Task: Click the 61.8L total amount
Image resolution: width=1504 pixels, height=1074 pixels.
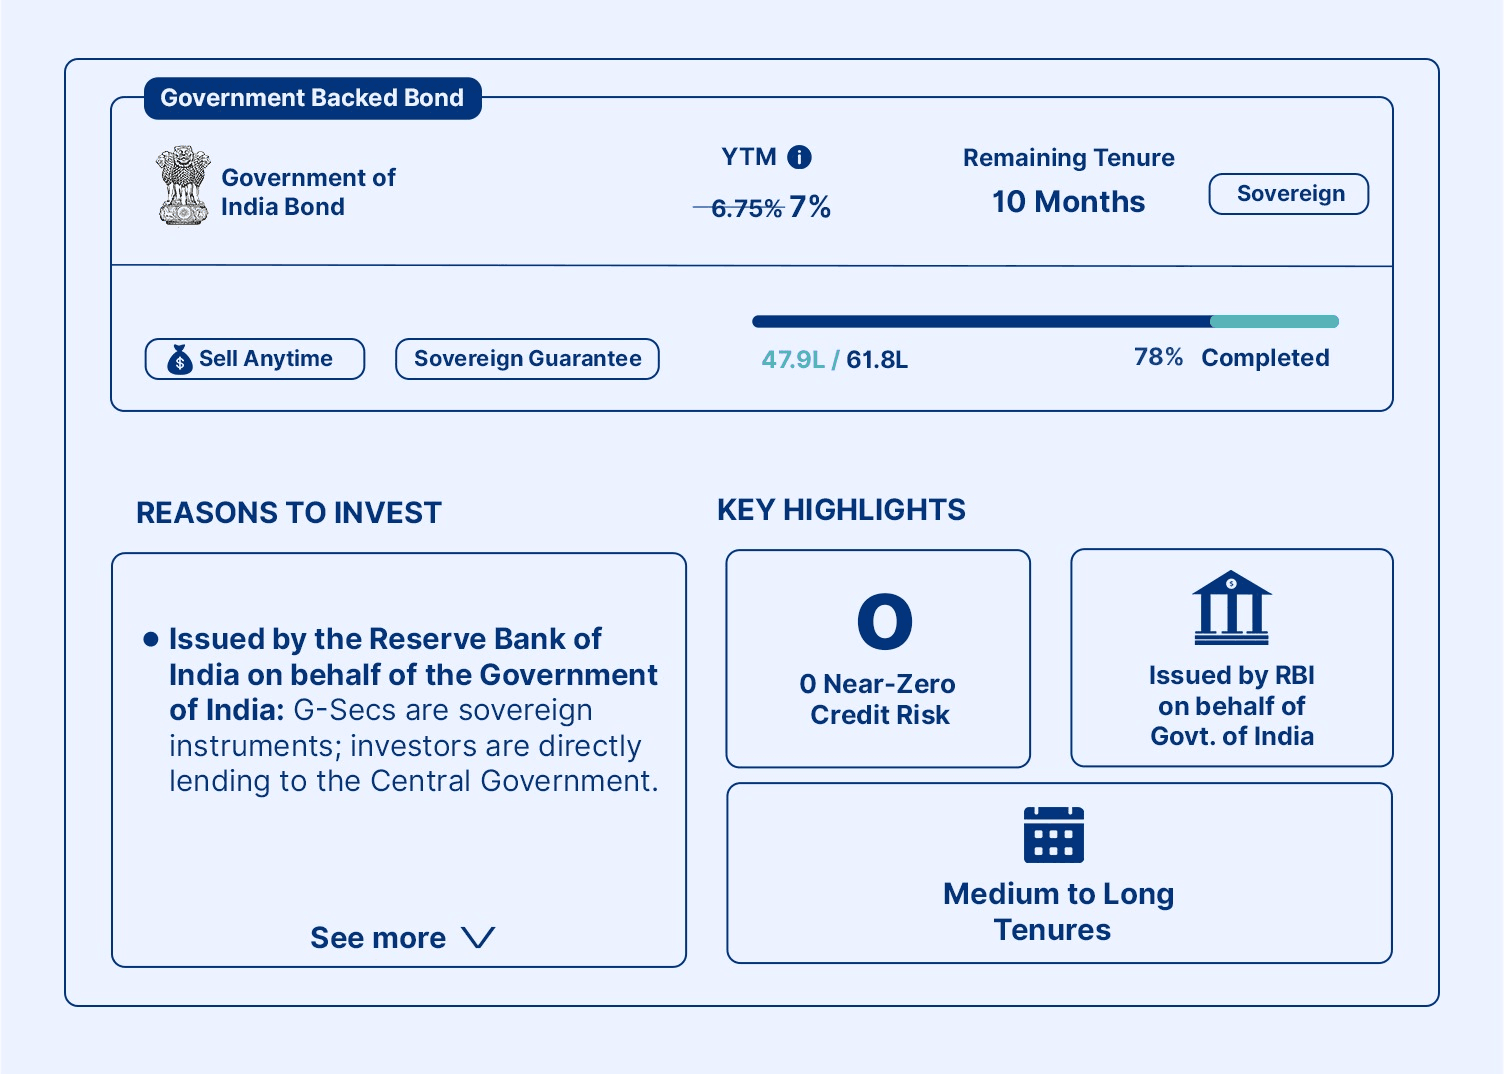Action: click(x=877, y=360)
